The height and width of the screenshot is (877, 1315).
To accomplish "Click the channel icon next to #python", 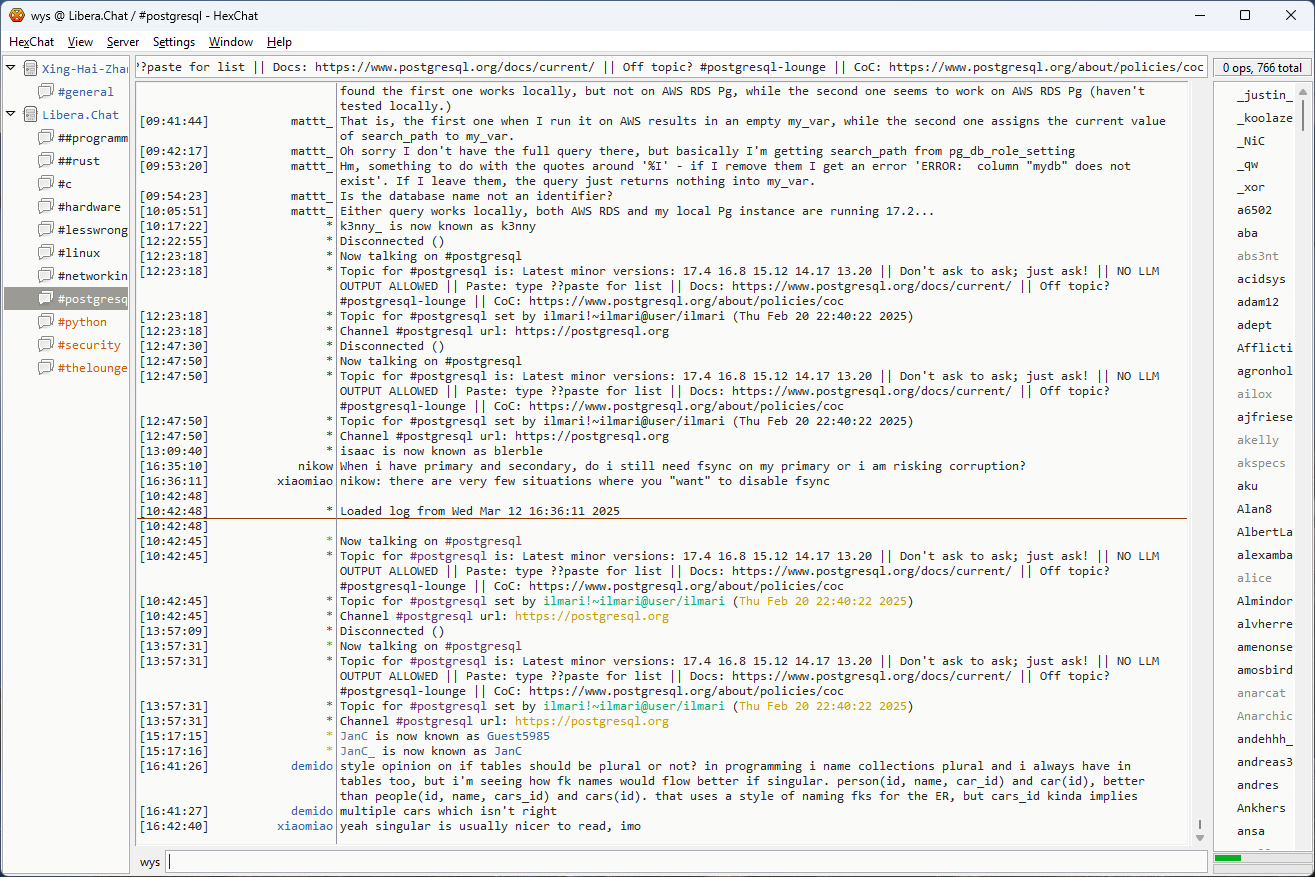I will 46,322.
